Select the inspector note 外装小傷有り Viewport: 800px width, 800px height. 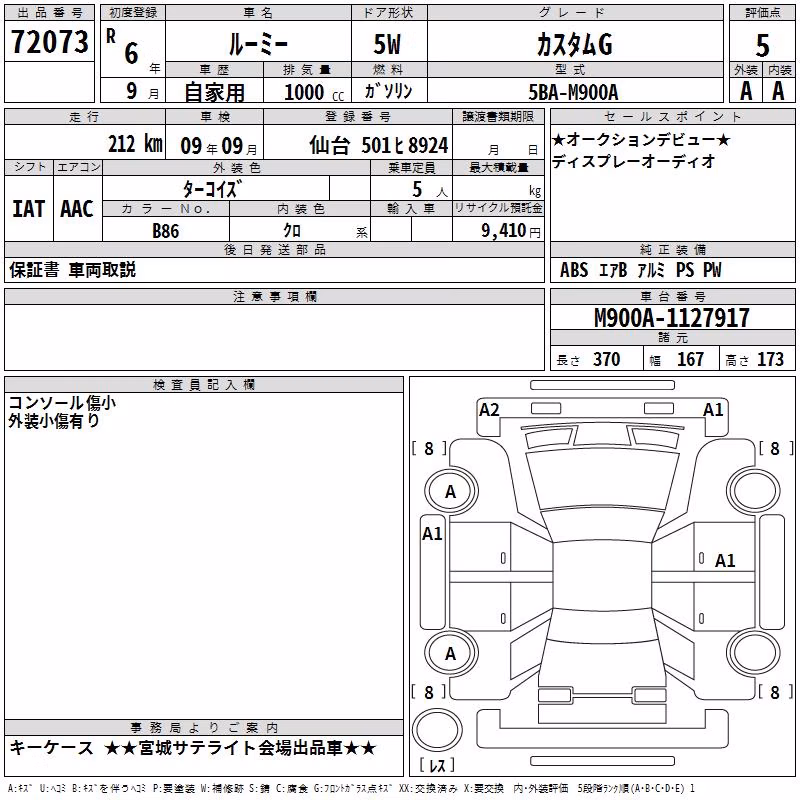point(54,421)
